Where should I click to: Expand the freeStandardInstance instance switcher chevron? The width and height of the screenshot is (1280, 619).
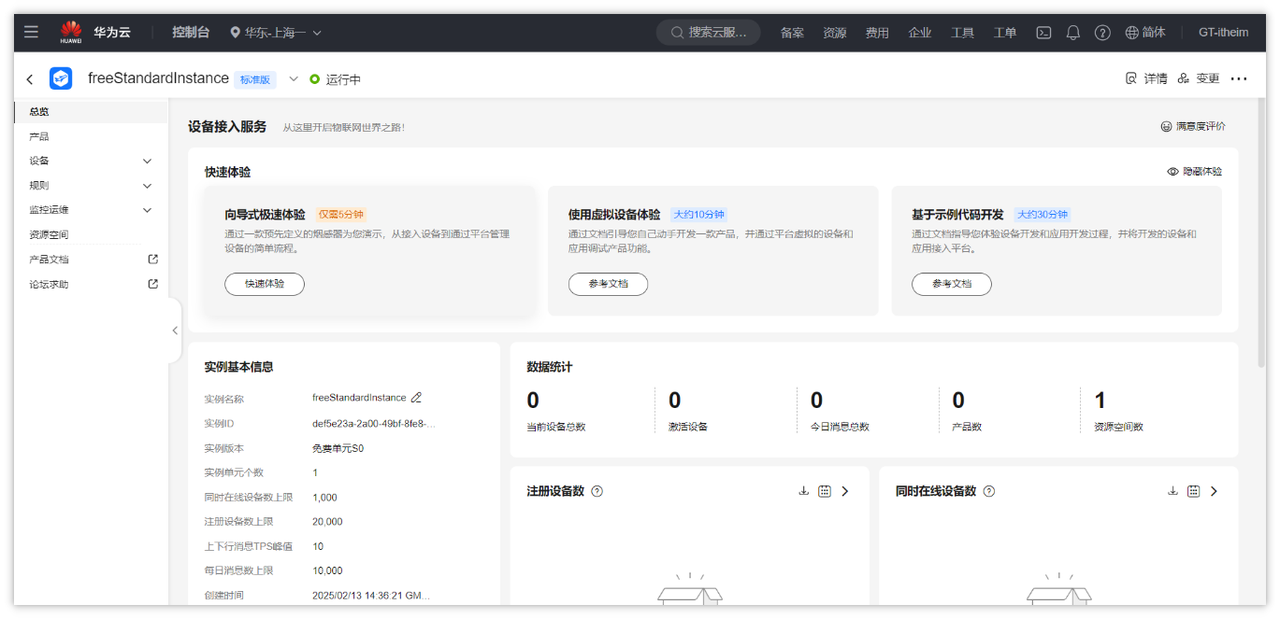pyautogui.click(x=294, y=79)
